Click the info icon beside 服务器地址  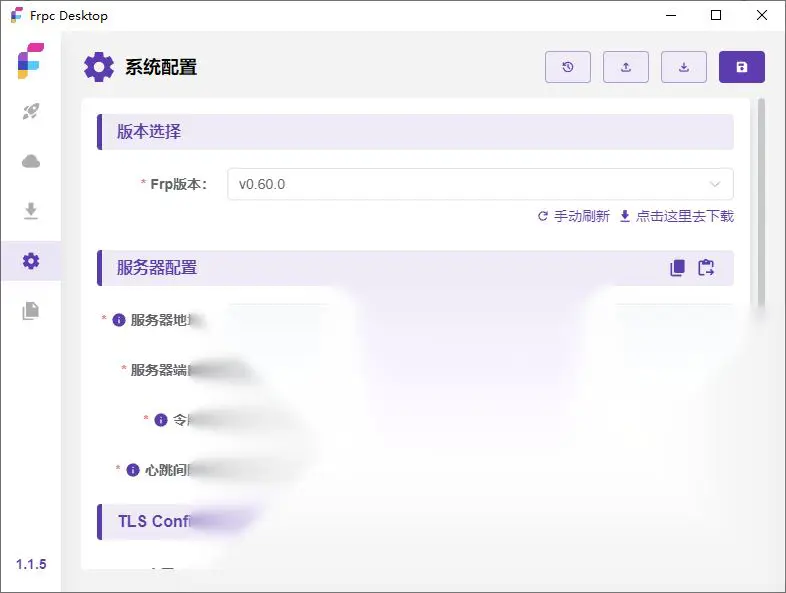119,320
